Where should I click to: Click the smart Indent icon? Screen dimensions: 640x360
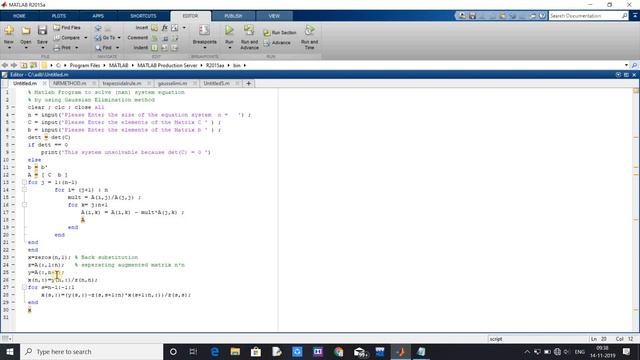coord(154,48)
